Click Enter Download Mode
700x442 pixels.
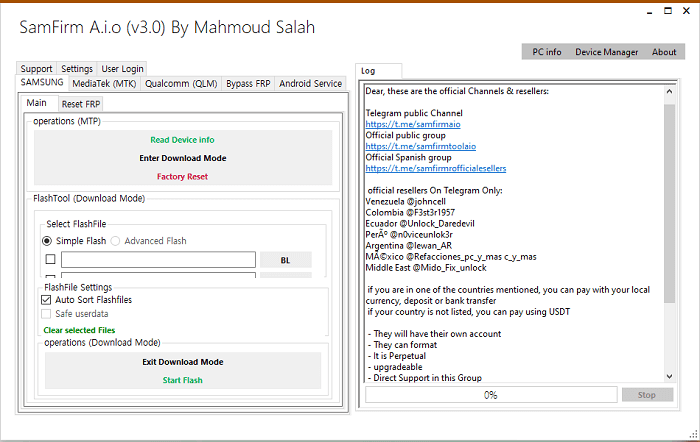[183, 158]
